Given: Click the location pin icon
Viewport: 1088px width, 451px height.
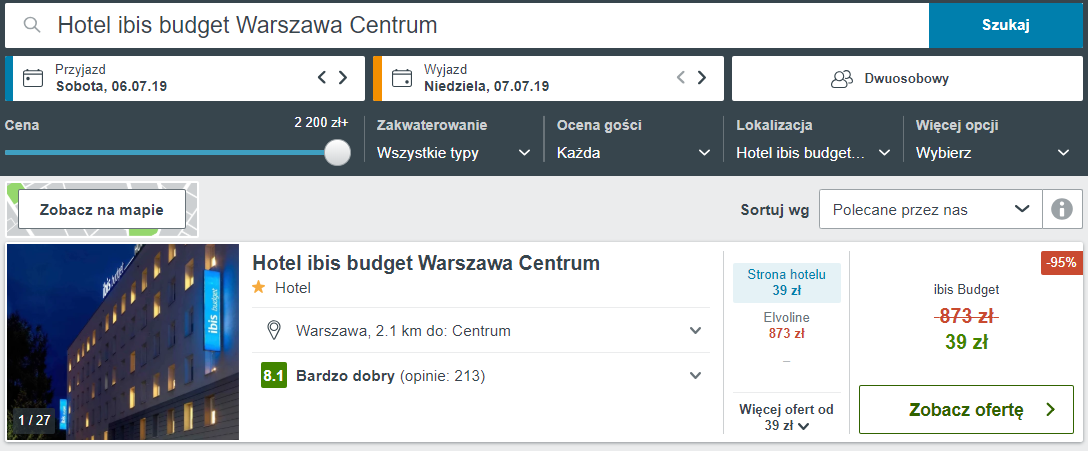Looking at the screenshot, I should click(x=273, y=330).
